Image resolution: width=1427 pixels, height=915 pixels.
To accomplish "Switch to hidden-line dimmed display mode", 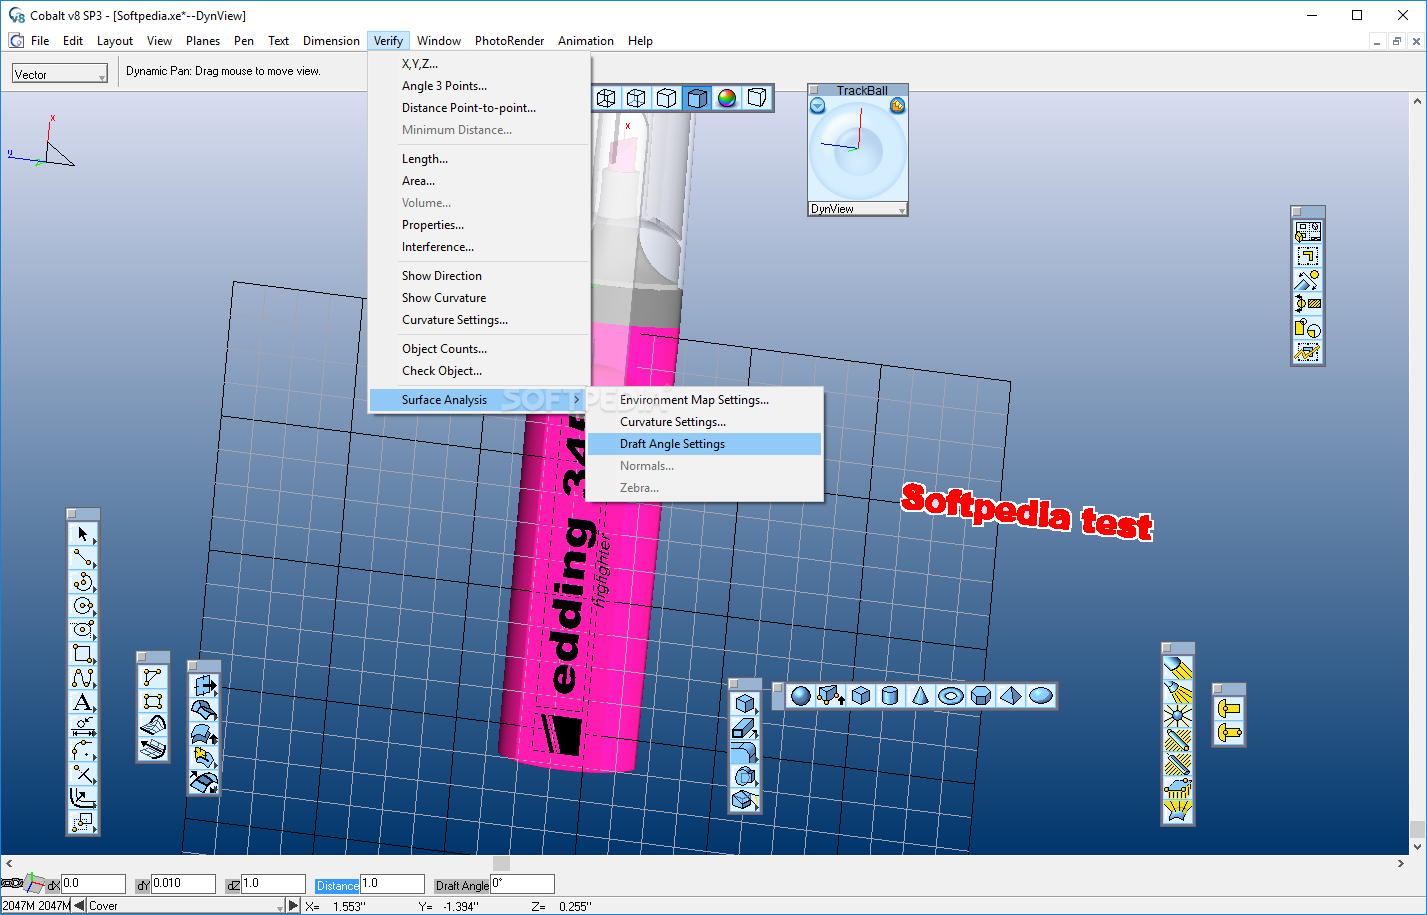I will tap(636, 98).
